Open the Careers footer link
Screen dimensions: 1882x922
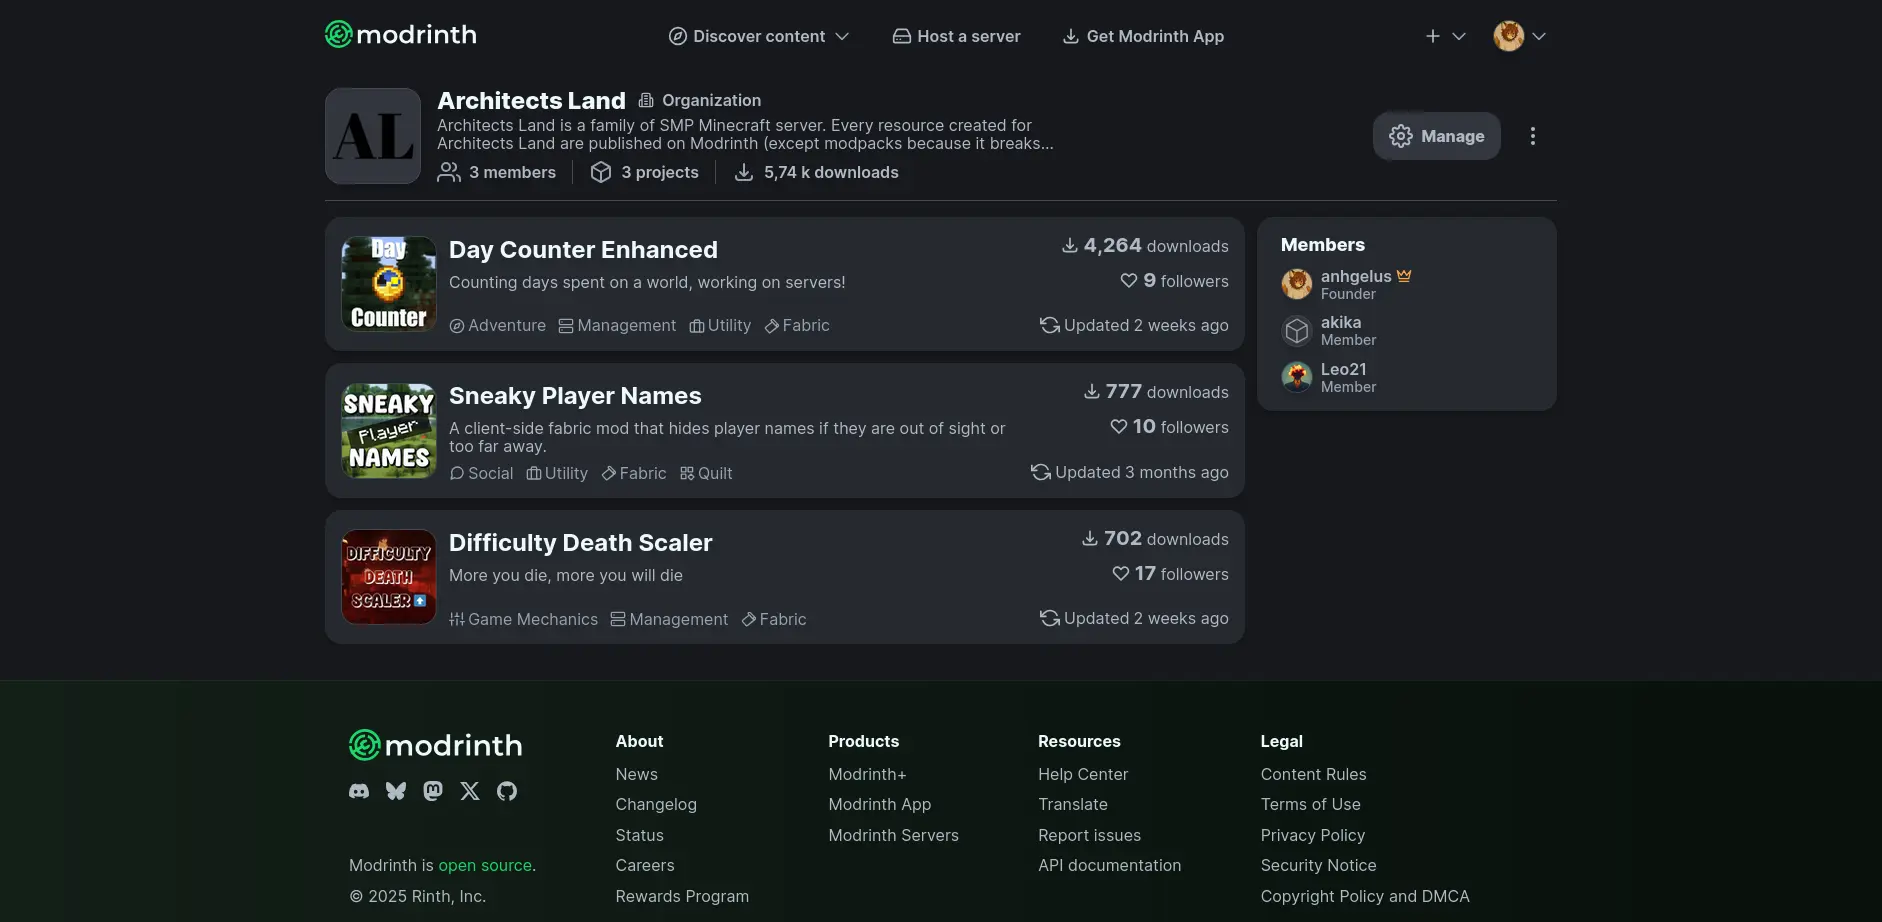coord(645,866)
